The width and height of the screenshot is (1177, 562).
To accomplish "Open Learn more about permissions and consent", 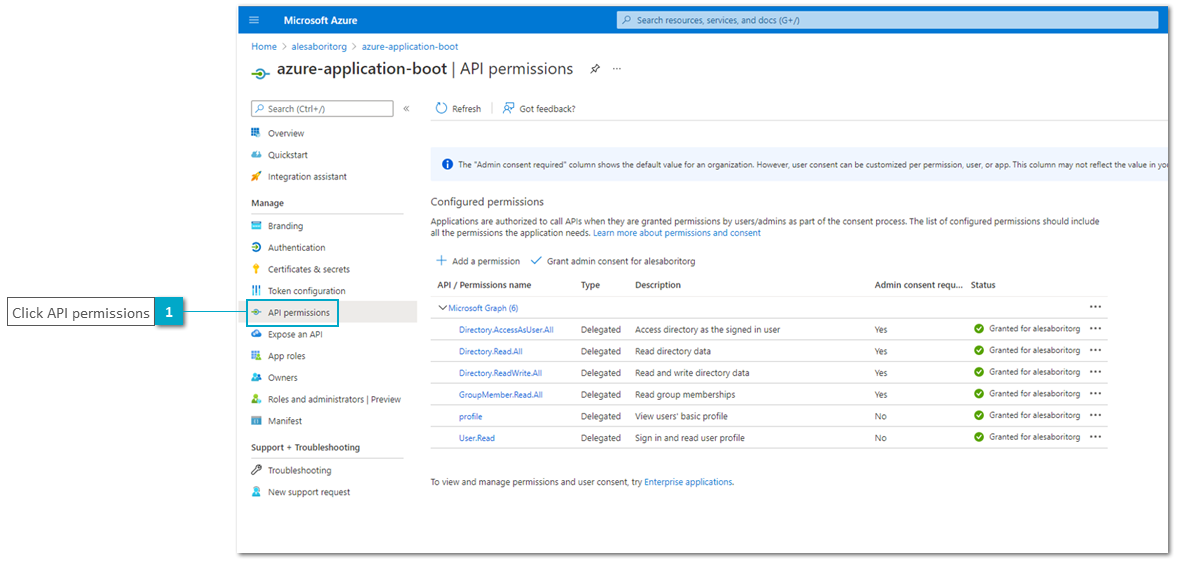I will (x=677, y=233).
